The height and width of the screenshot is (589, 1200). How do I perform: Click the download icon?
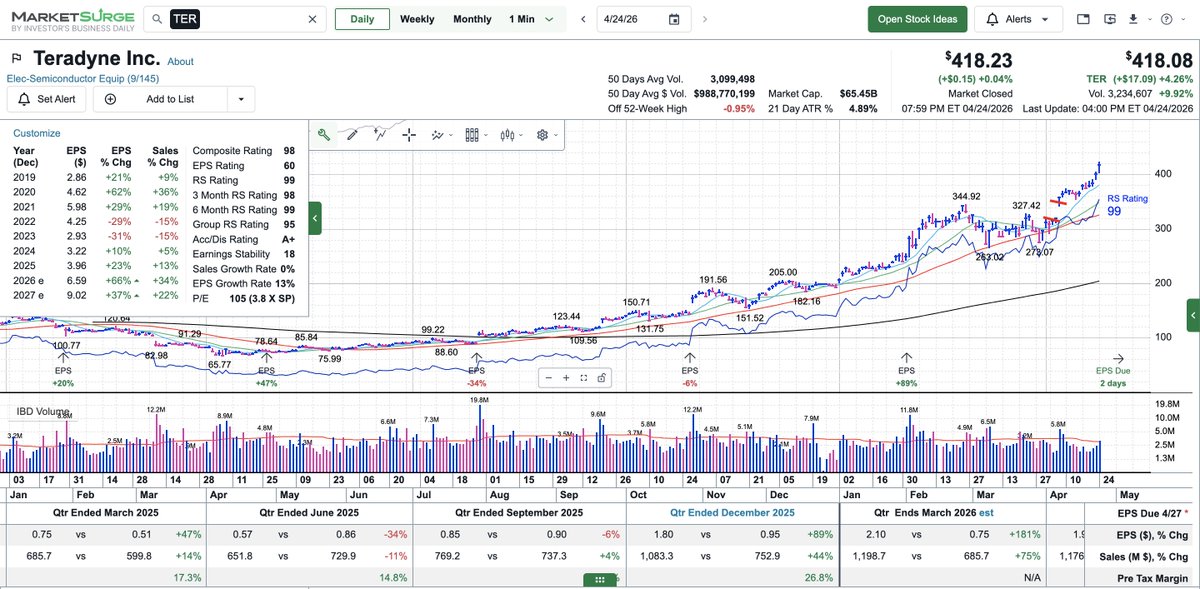[1133, 19]
